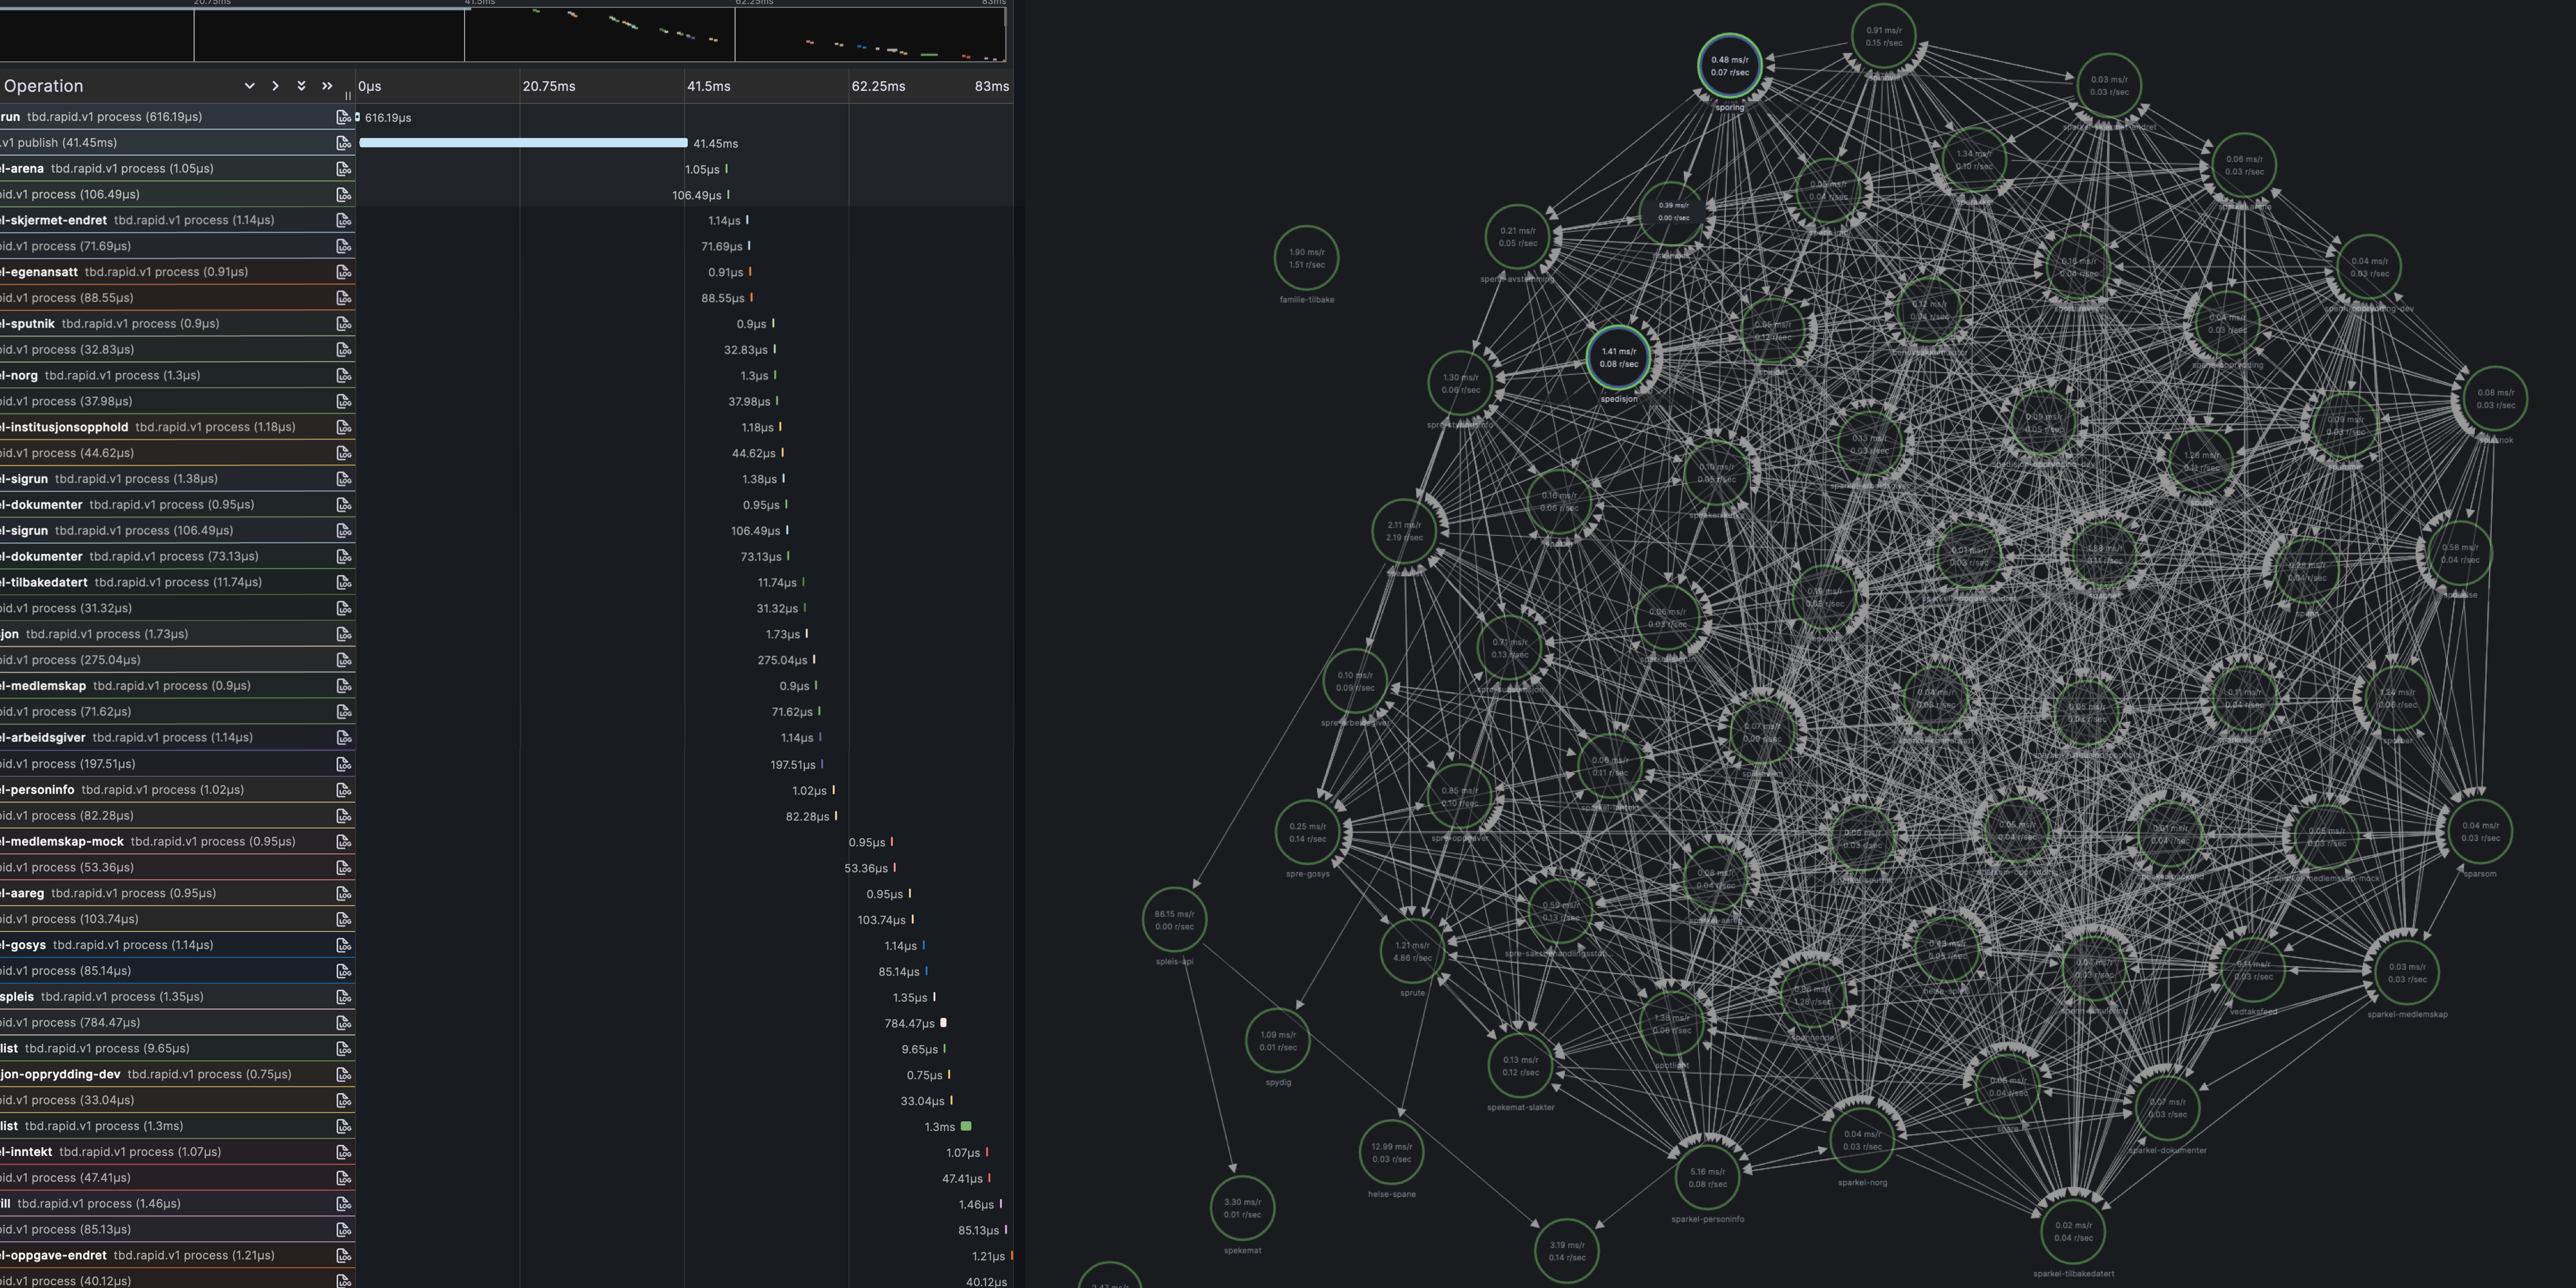Open logs icon for l-egenansatt (0.91µs) row

tap(344, 272)
